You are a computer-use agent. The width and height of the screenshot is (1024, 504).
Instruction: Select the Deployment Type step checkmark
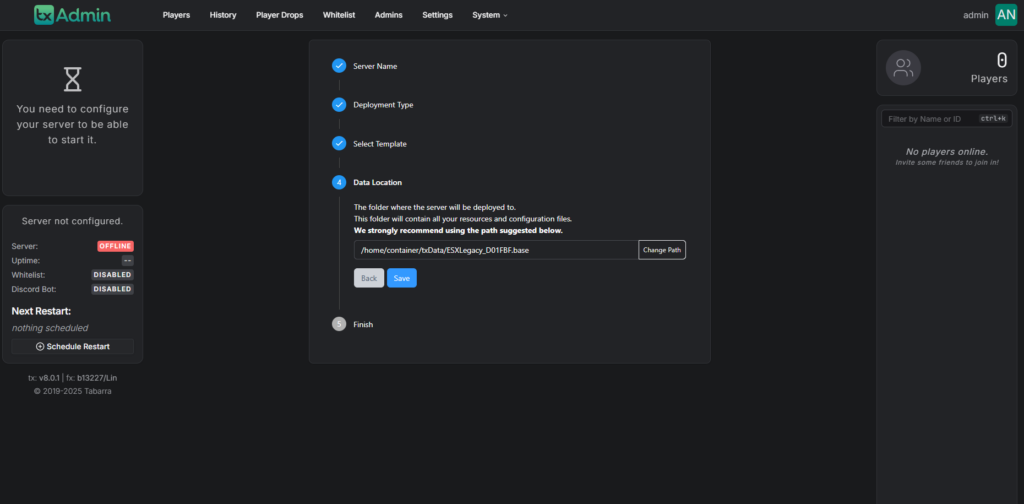(338, 104)
